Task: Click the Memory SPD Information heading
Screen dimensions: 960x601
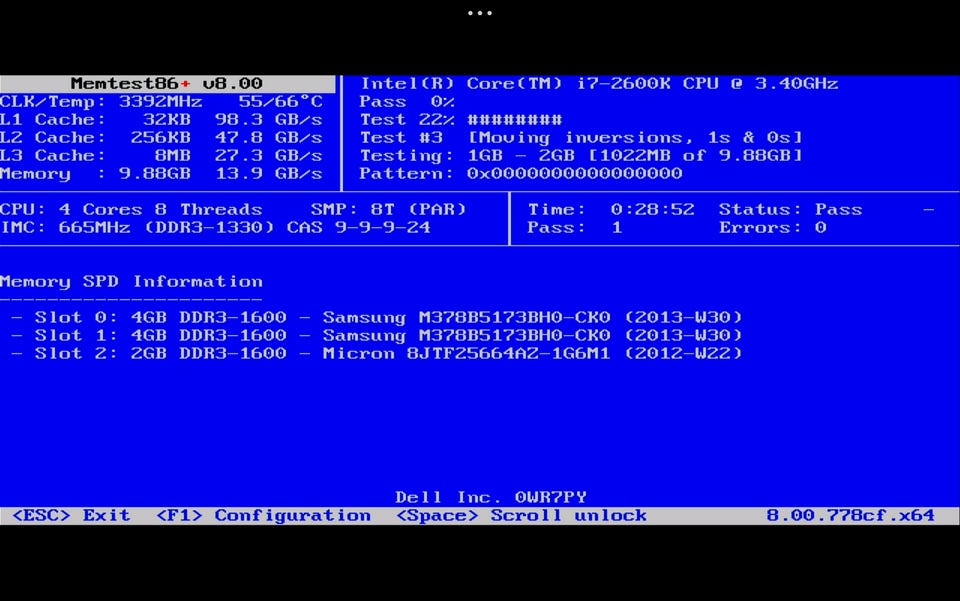Action: point(131,282)
